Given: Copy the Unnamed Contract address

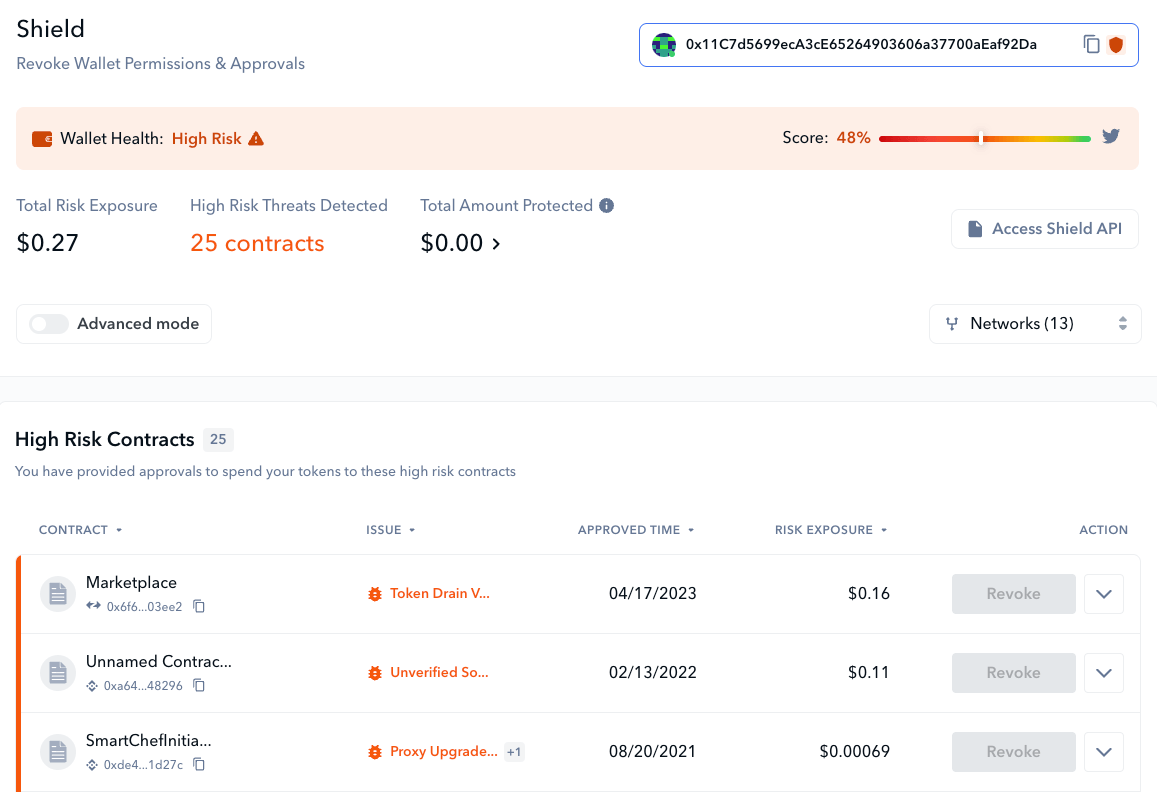Looking at the screenshot, I should (x=199, y=685).
